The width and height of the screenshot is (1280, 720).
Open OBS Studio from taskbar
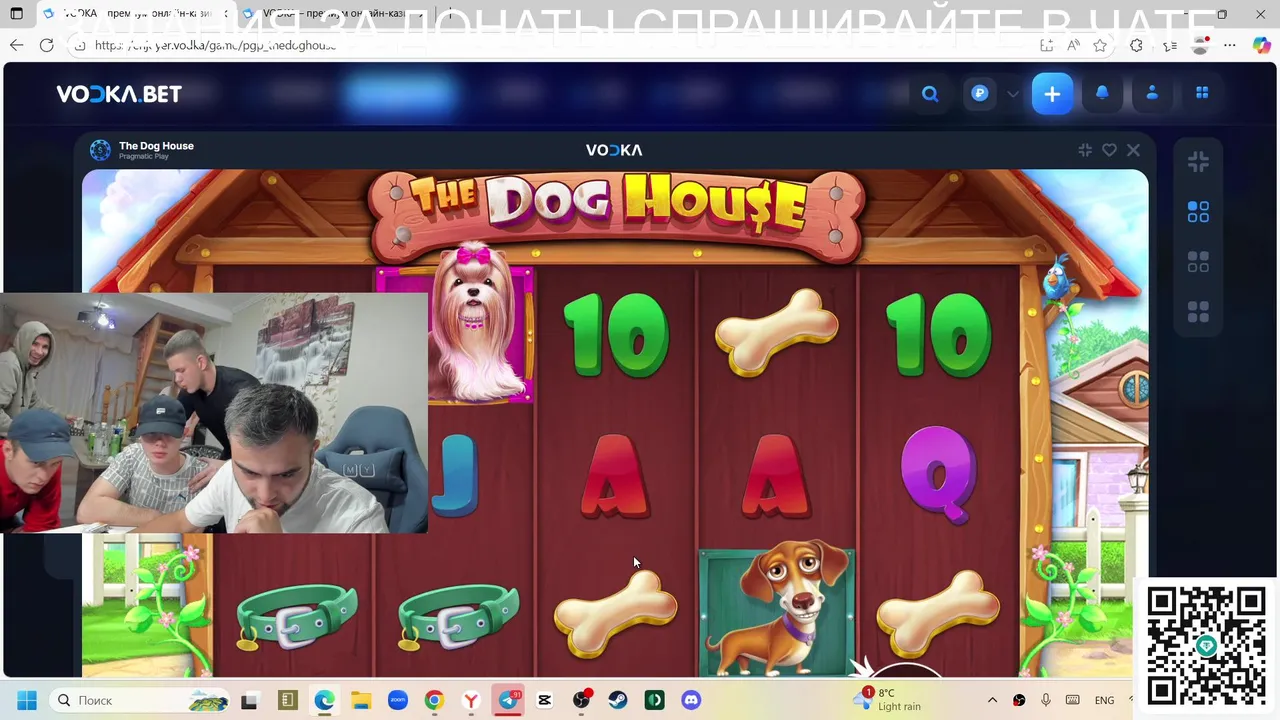pyautogui.click(x=581, y=700)
